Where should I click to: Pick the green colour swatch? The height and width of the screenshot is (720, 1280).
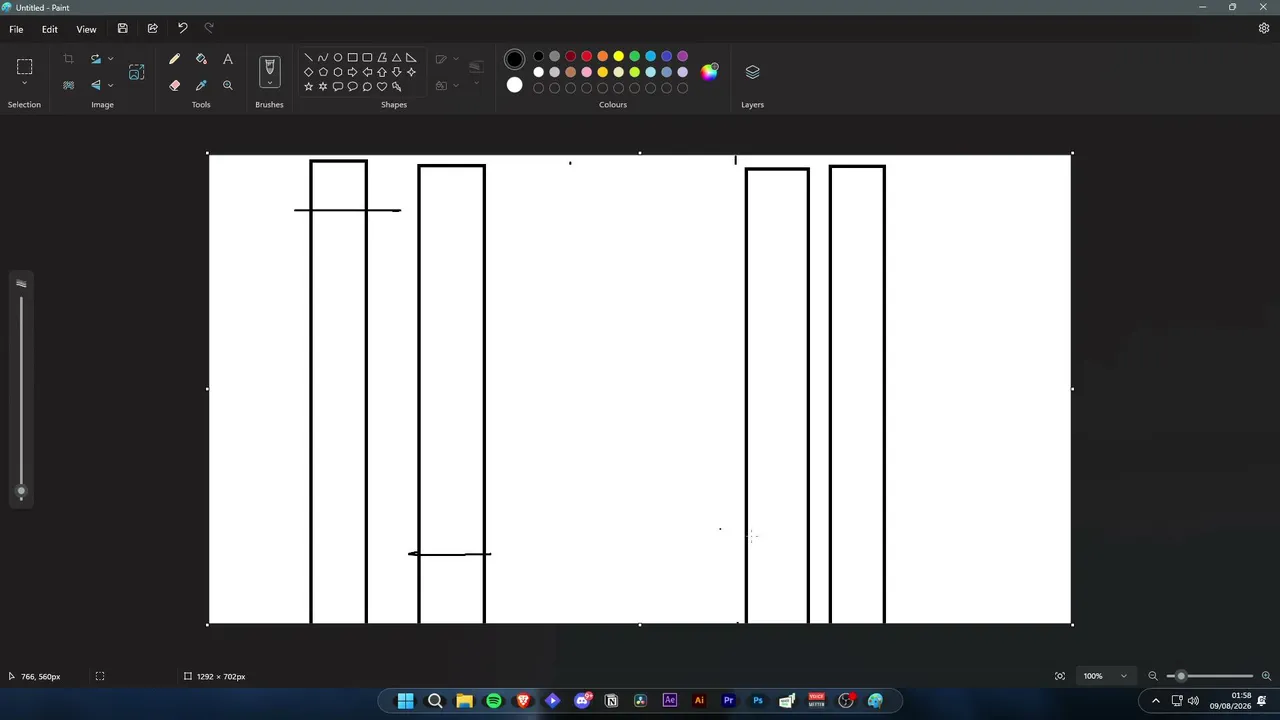(x=634, y=56)
